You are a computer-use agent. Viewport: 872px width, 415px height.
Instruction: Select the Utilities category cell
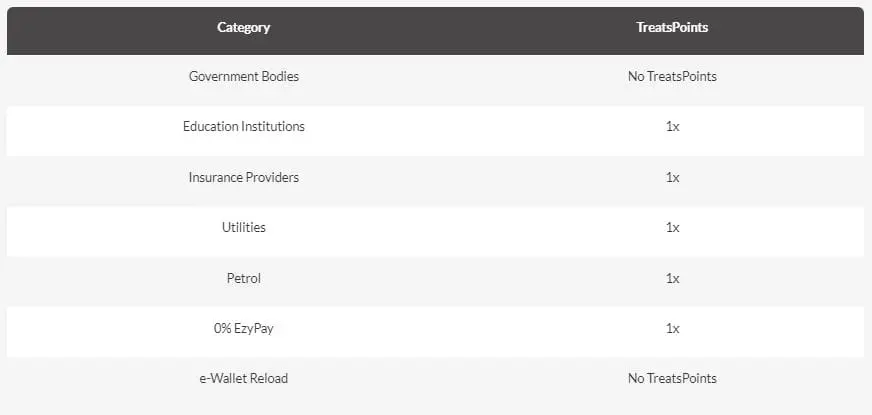coord(244,228)
